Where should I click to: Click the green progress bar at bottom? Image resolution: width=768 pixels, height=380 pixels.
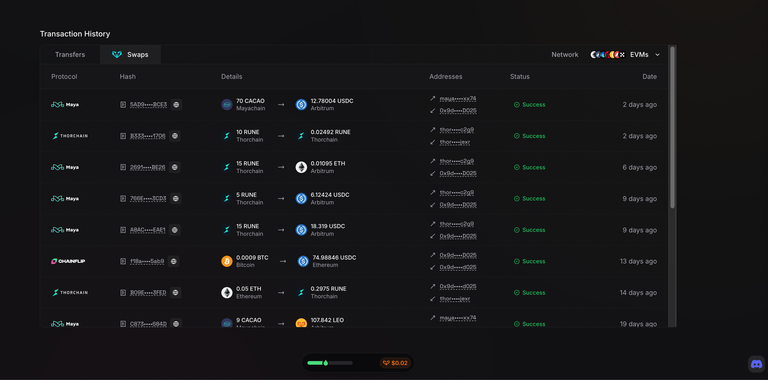tap(330, 363)
